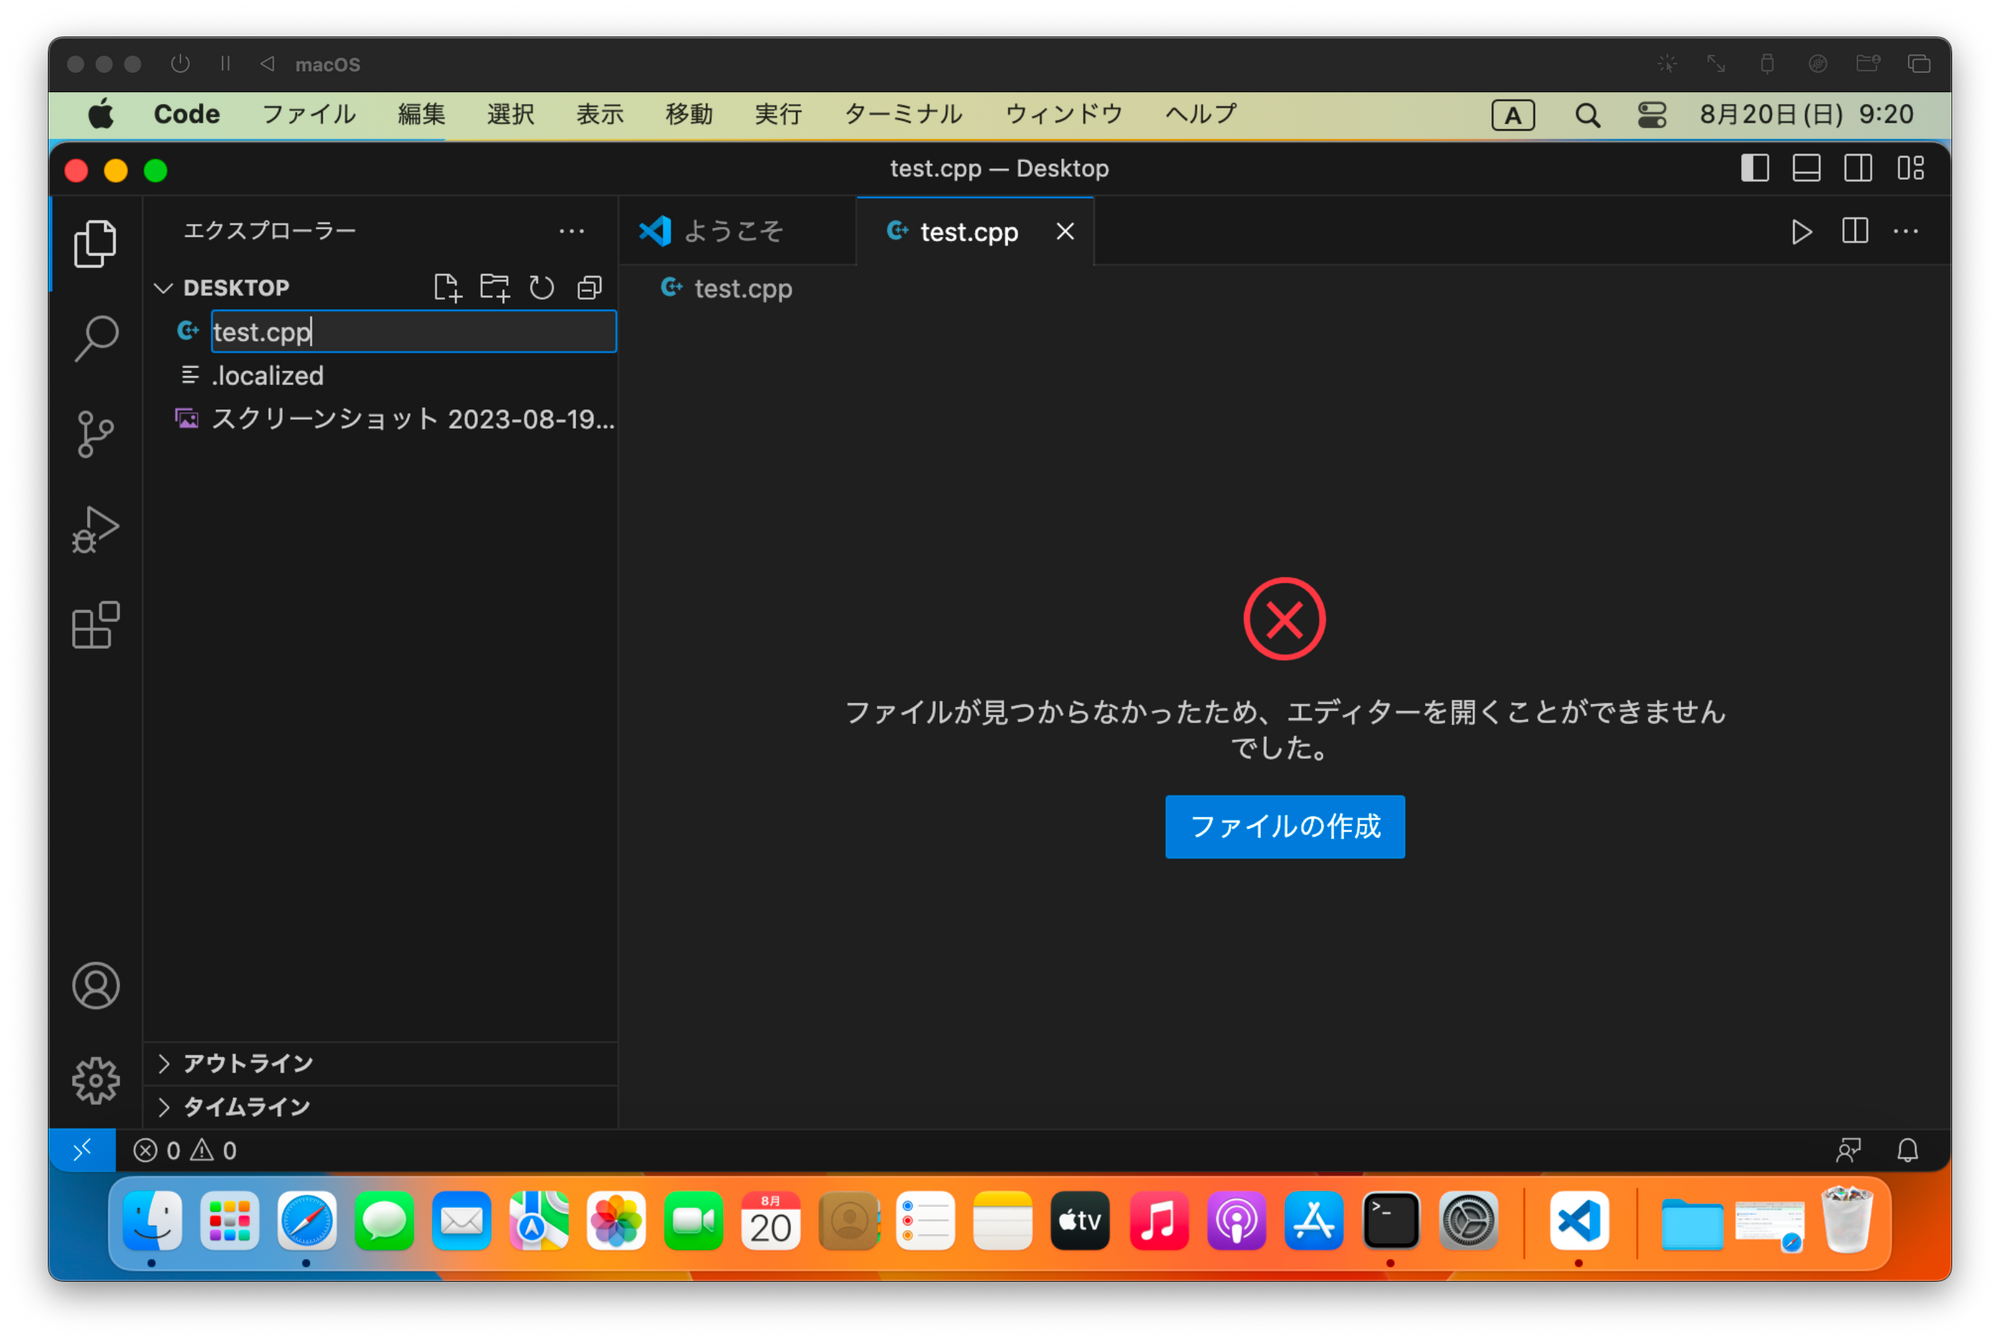Click the ファイルの作成 button

pos(1284,827)
